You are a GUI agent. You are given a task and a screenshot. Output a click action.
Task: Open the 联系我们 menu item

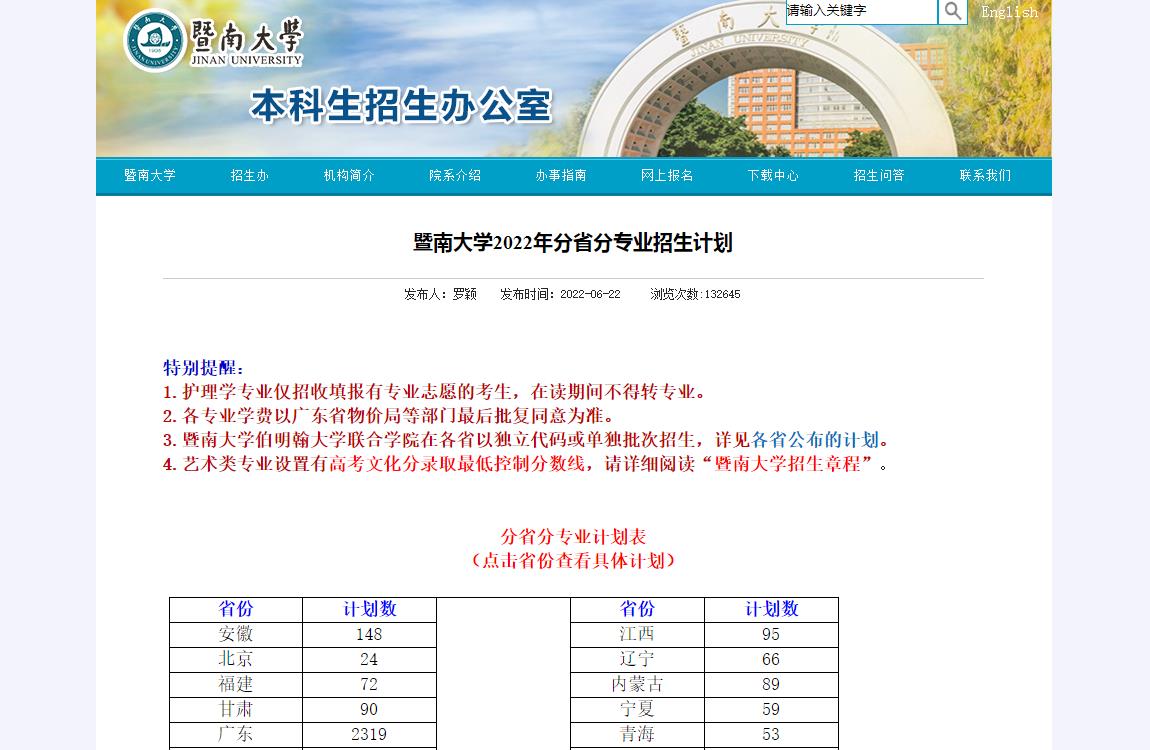(x=985, y=175)
